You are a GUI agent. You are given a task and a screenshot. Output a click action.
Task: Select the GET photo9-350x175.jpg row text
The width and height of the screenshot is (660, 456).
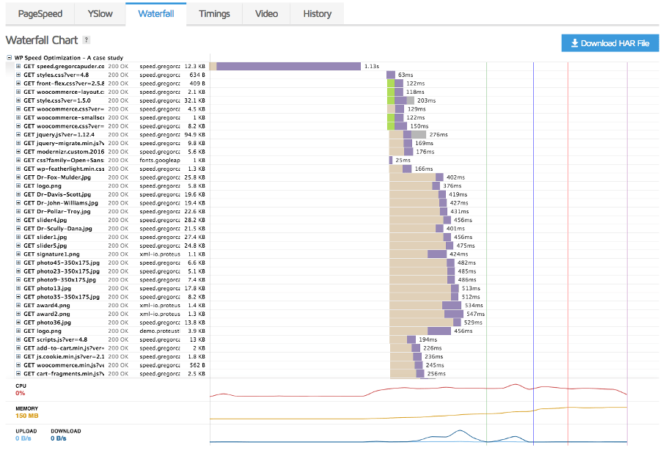tap(60, 280)
